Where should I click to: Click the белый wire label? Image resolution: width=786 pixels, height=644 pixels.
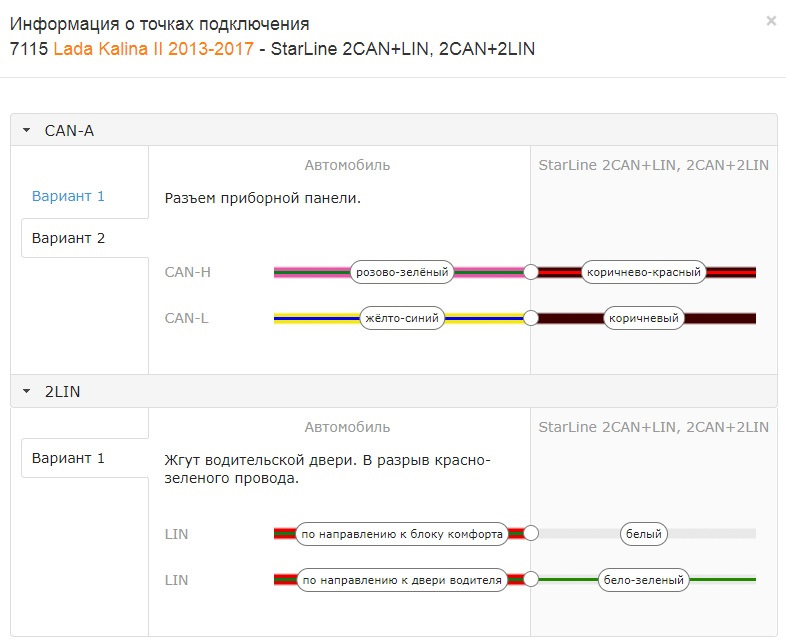pyautogui.click(x=643, y=533)
